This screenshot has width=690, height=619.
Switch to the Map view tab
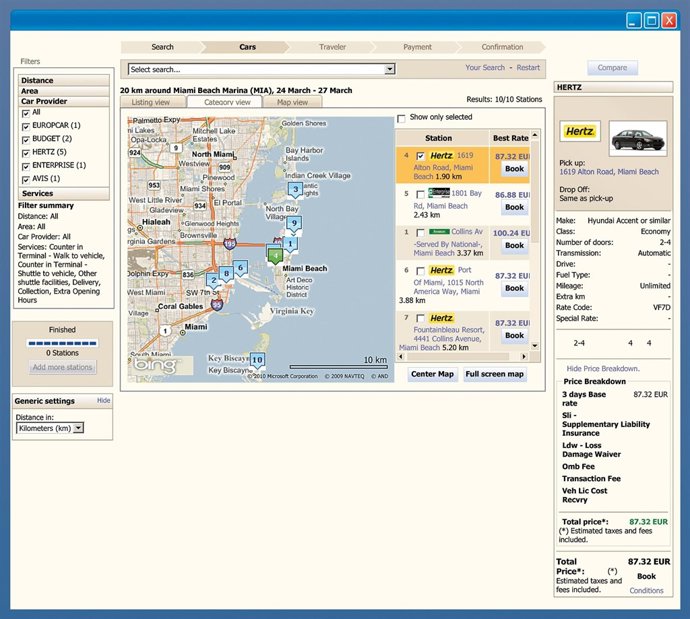(x=292, y=102)
